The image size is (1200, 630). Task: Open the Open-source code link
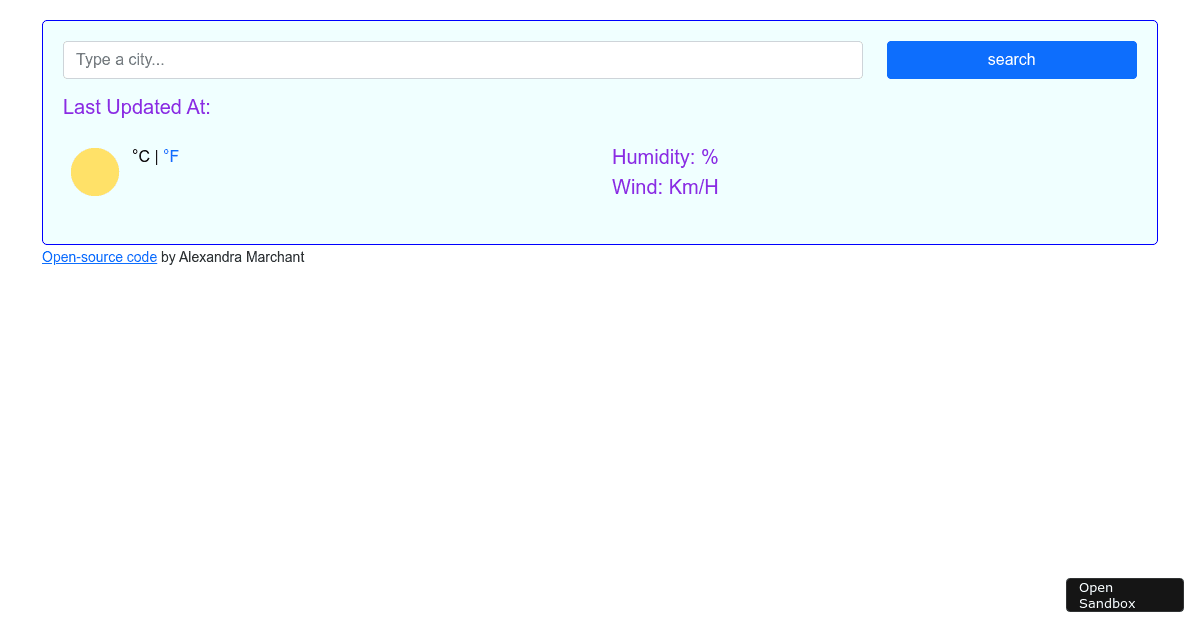pyautogui.click(x=99, y=257)
